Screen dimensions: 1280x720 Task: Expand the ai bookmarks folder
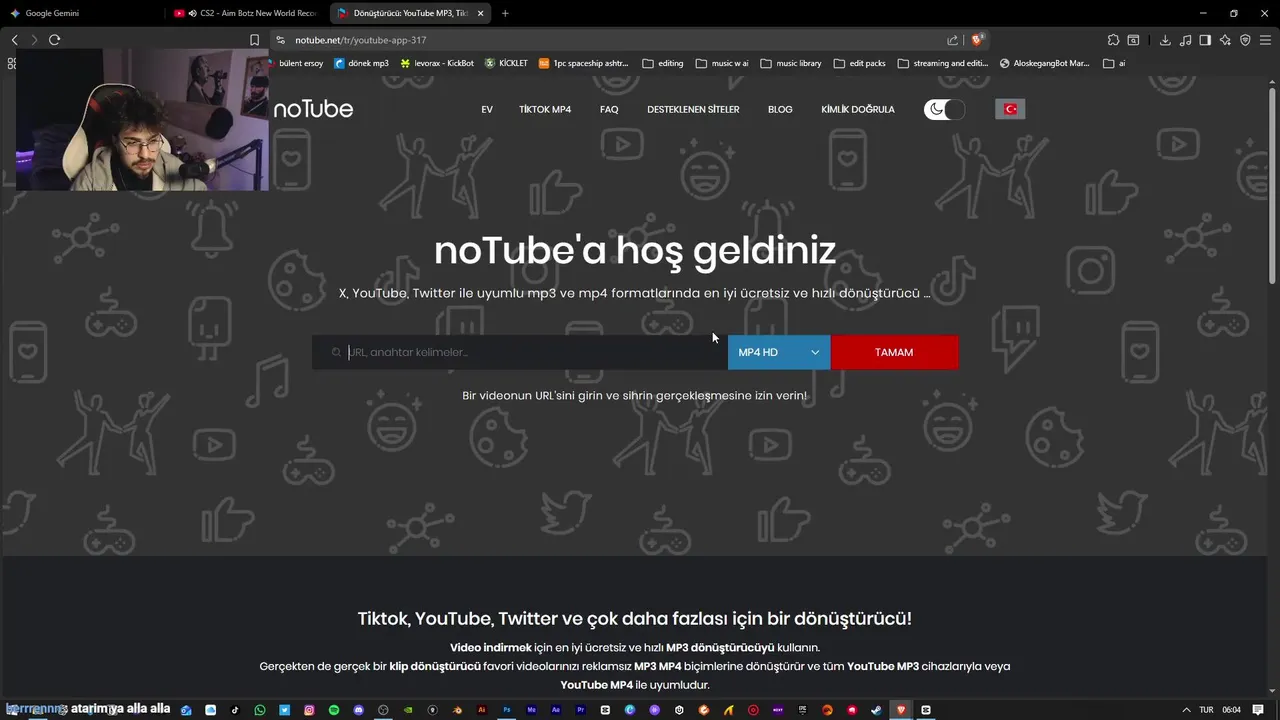1114,63
